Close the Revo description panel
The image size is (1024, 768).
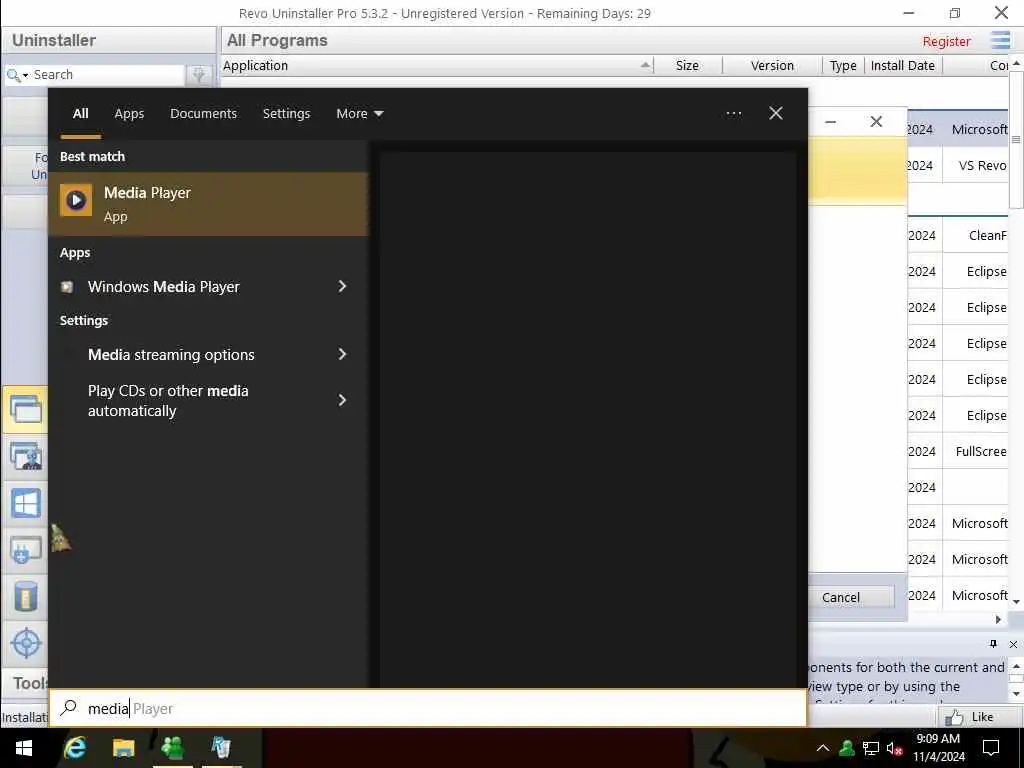click(x=1013, y=644)
